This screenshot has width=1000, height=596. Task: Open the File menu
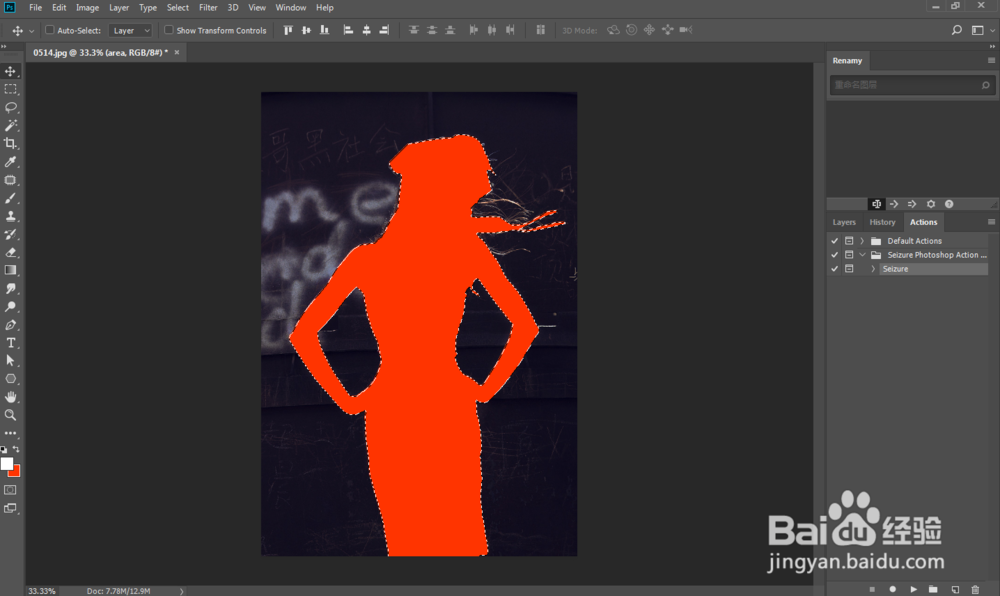[36, 8]
